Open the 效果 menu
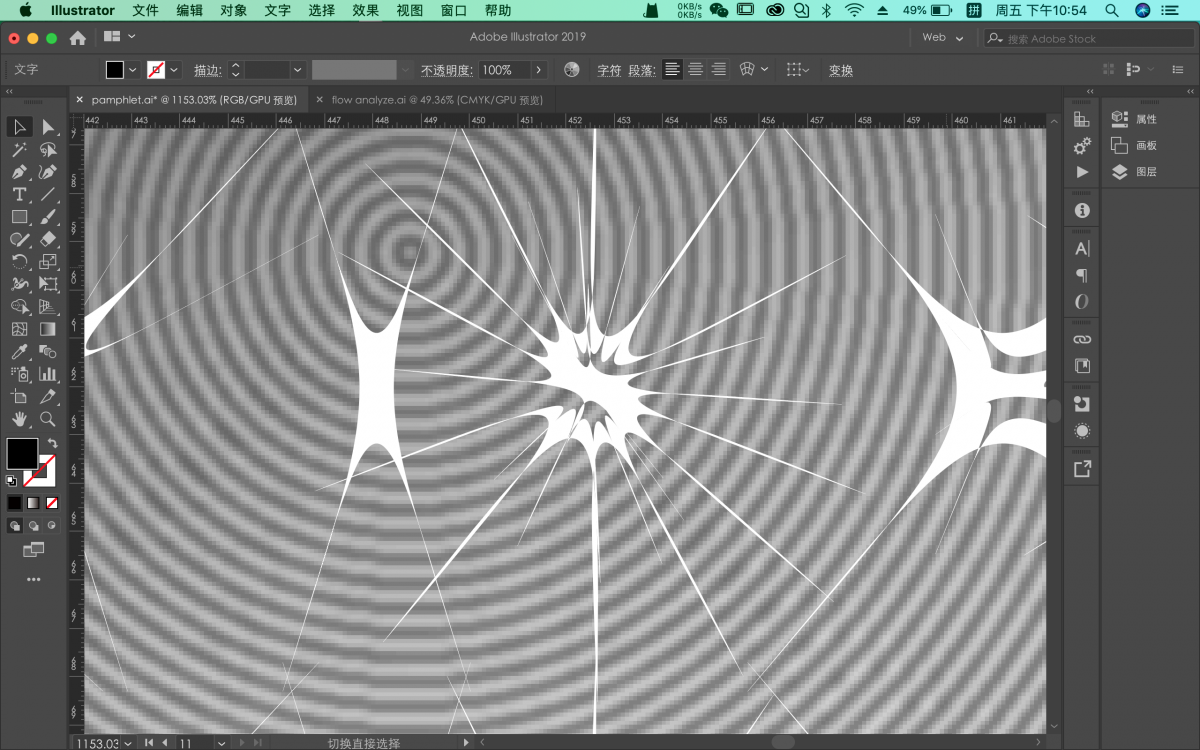 (x=366, y=10)
